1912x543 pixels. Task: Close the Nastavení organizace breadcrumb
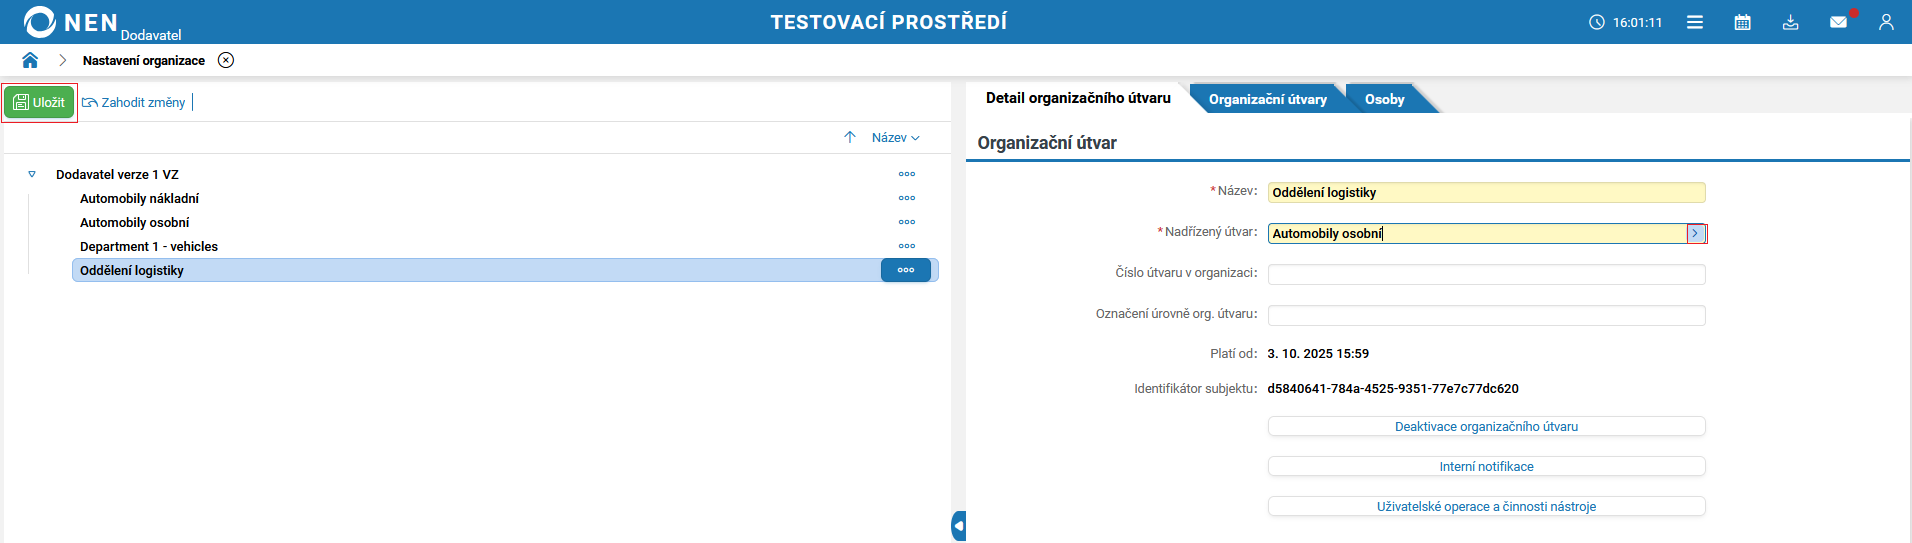click(226, 60)
